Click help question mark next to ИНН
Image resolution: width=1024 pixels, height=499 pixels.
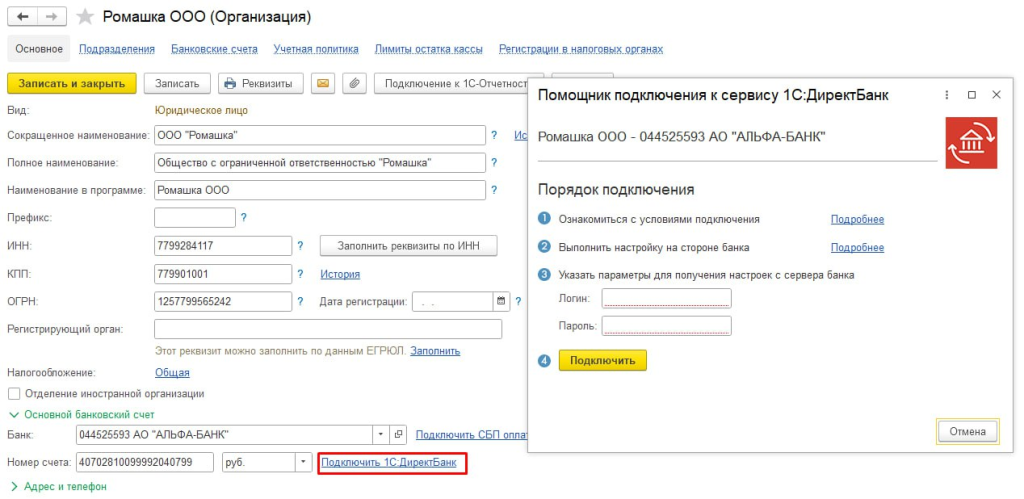pos(300,246)
